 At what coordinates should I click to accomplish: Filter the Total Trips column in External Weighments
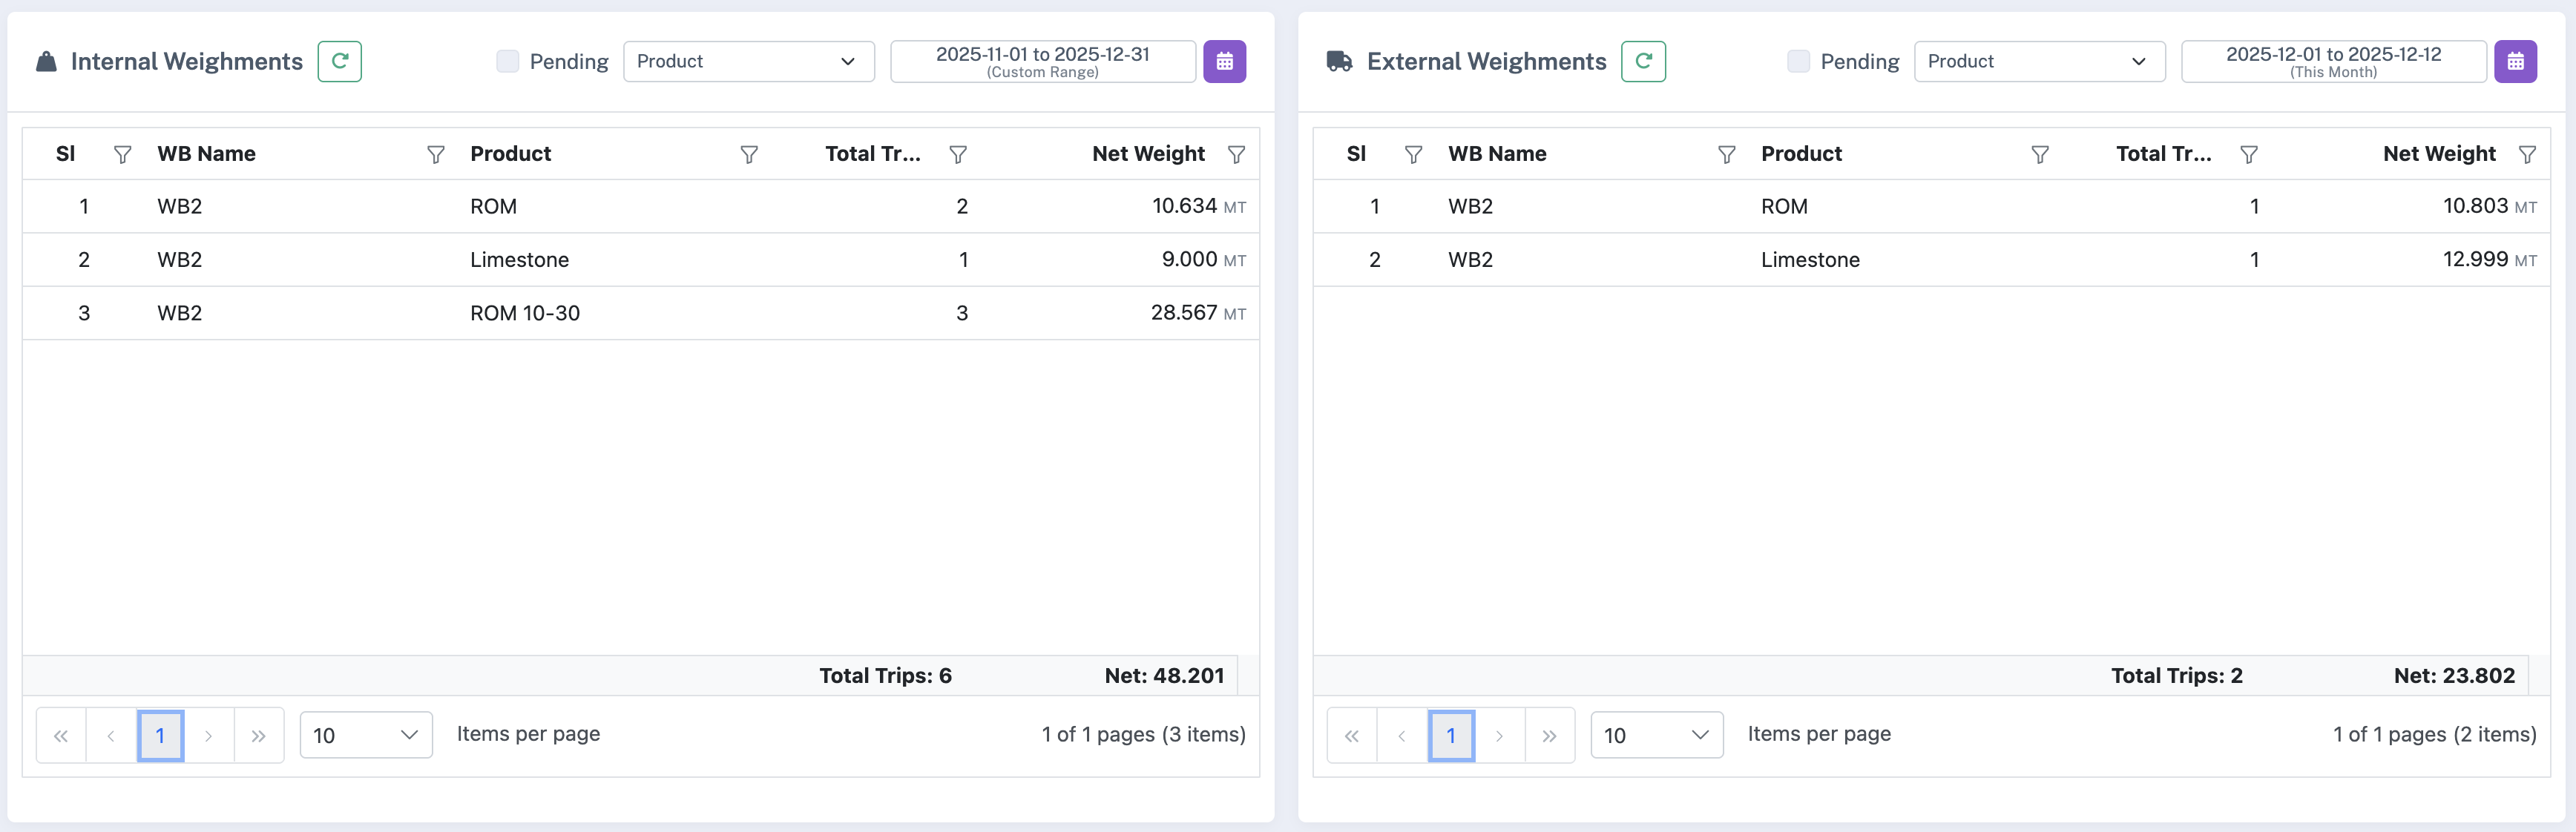[x=2249, y=155]
